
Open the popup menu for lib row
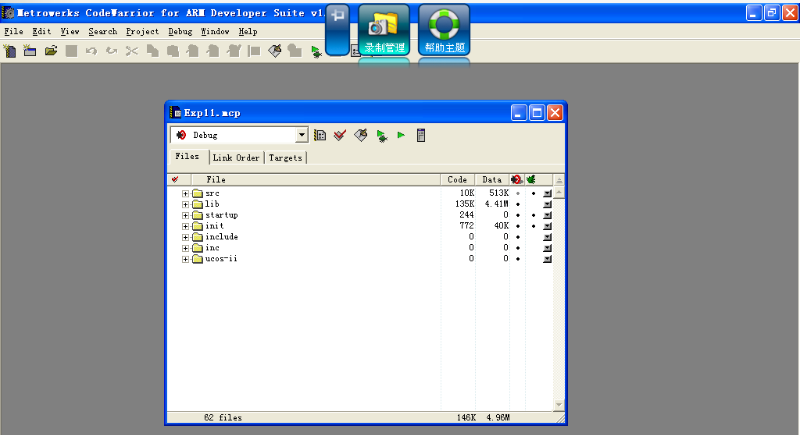click(547, 204)
